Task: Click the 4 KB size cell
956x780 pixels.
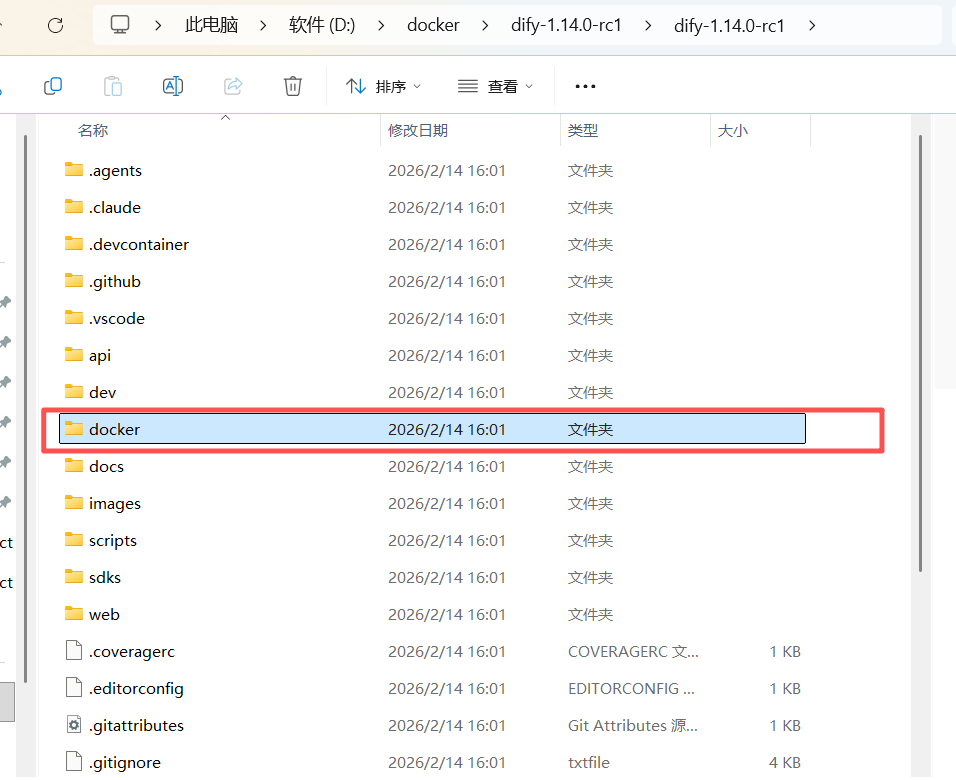Action: pyautogui.click(x=785, y=762)
